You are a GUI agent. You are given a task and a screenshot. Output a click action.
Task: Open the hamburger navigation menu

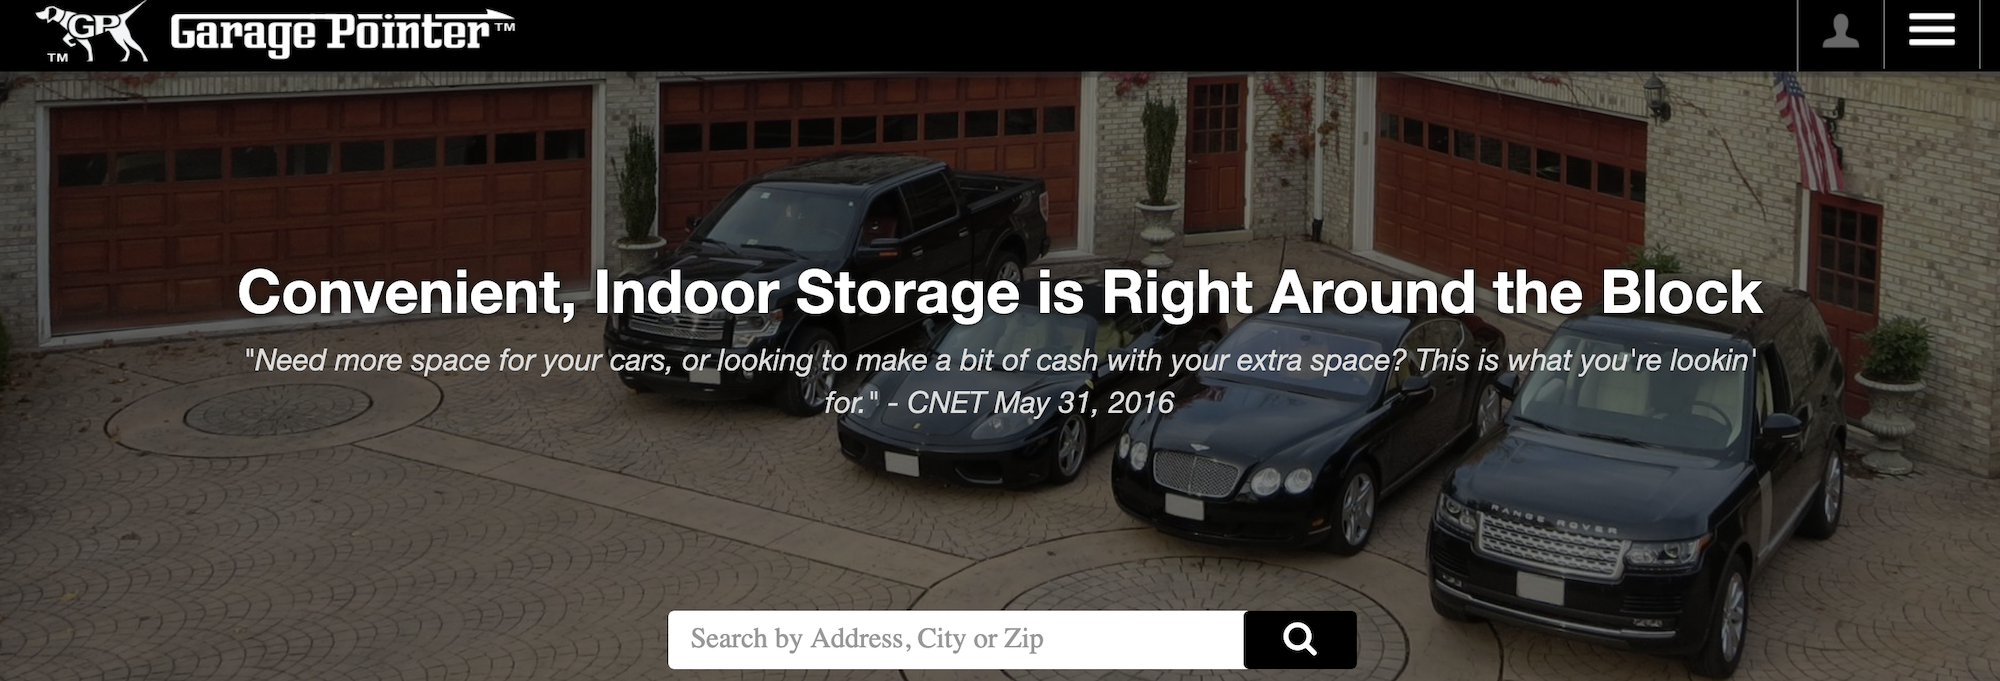click(1931, 31)
